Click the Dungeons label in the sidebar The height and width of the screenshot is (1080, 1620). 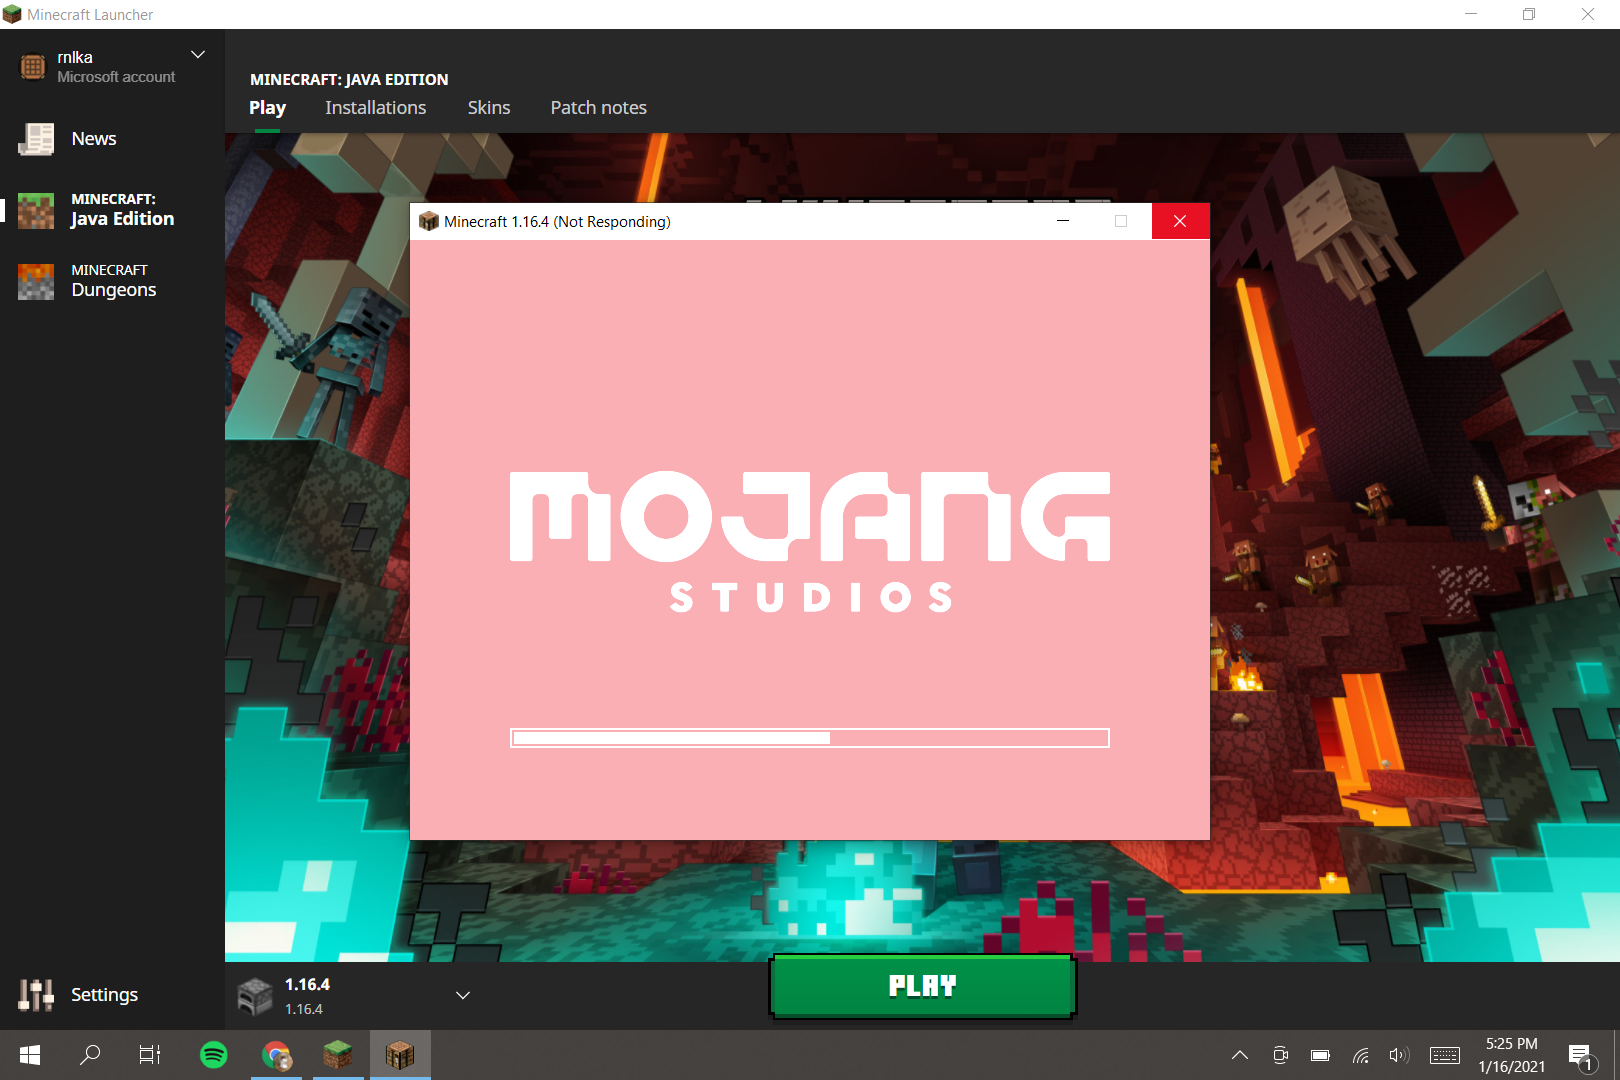pyautogui.click(x=114, y=290)
